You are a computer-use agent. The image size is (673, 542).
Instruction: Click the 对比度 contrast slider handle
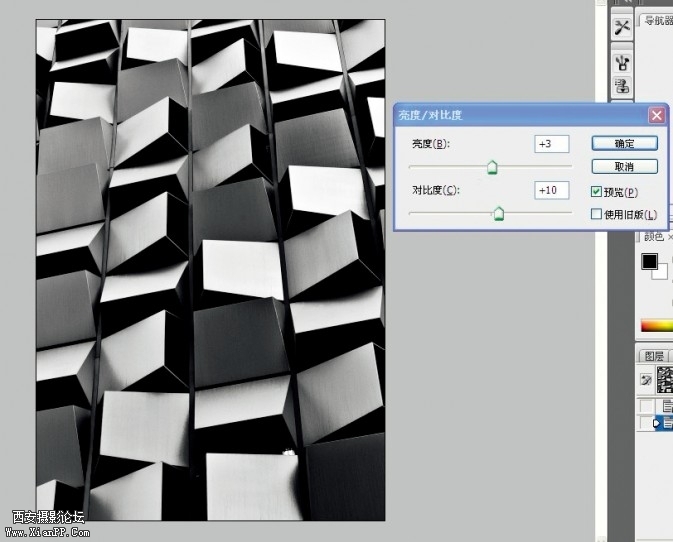tap(498, 213)
